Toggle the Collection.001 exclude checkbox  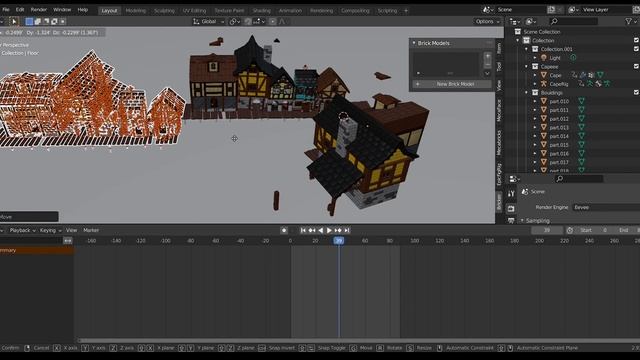[636, 49]
